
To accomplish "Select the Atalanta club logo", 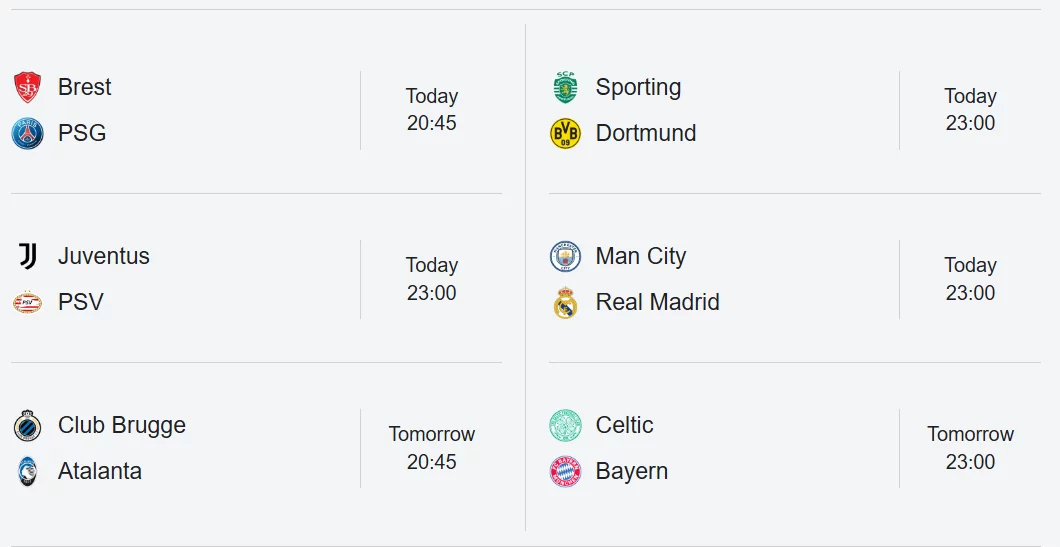I will (28, 471).
